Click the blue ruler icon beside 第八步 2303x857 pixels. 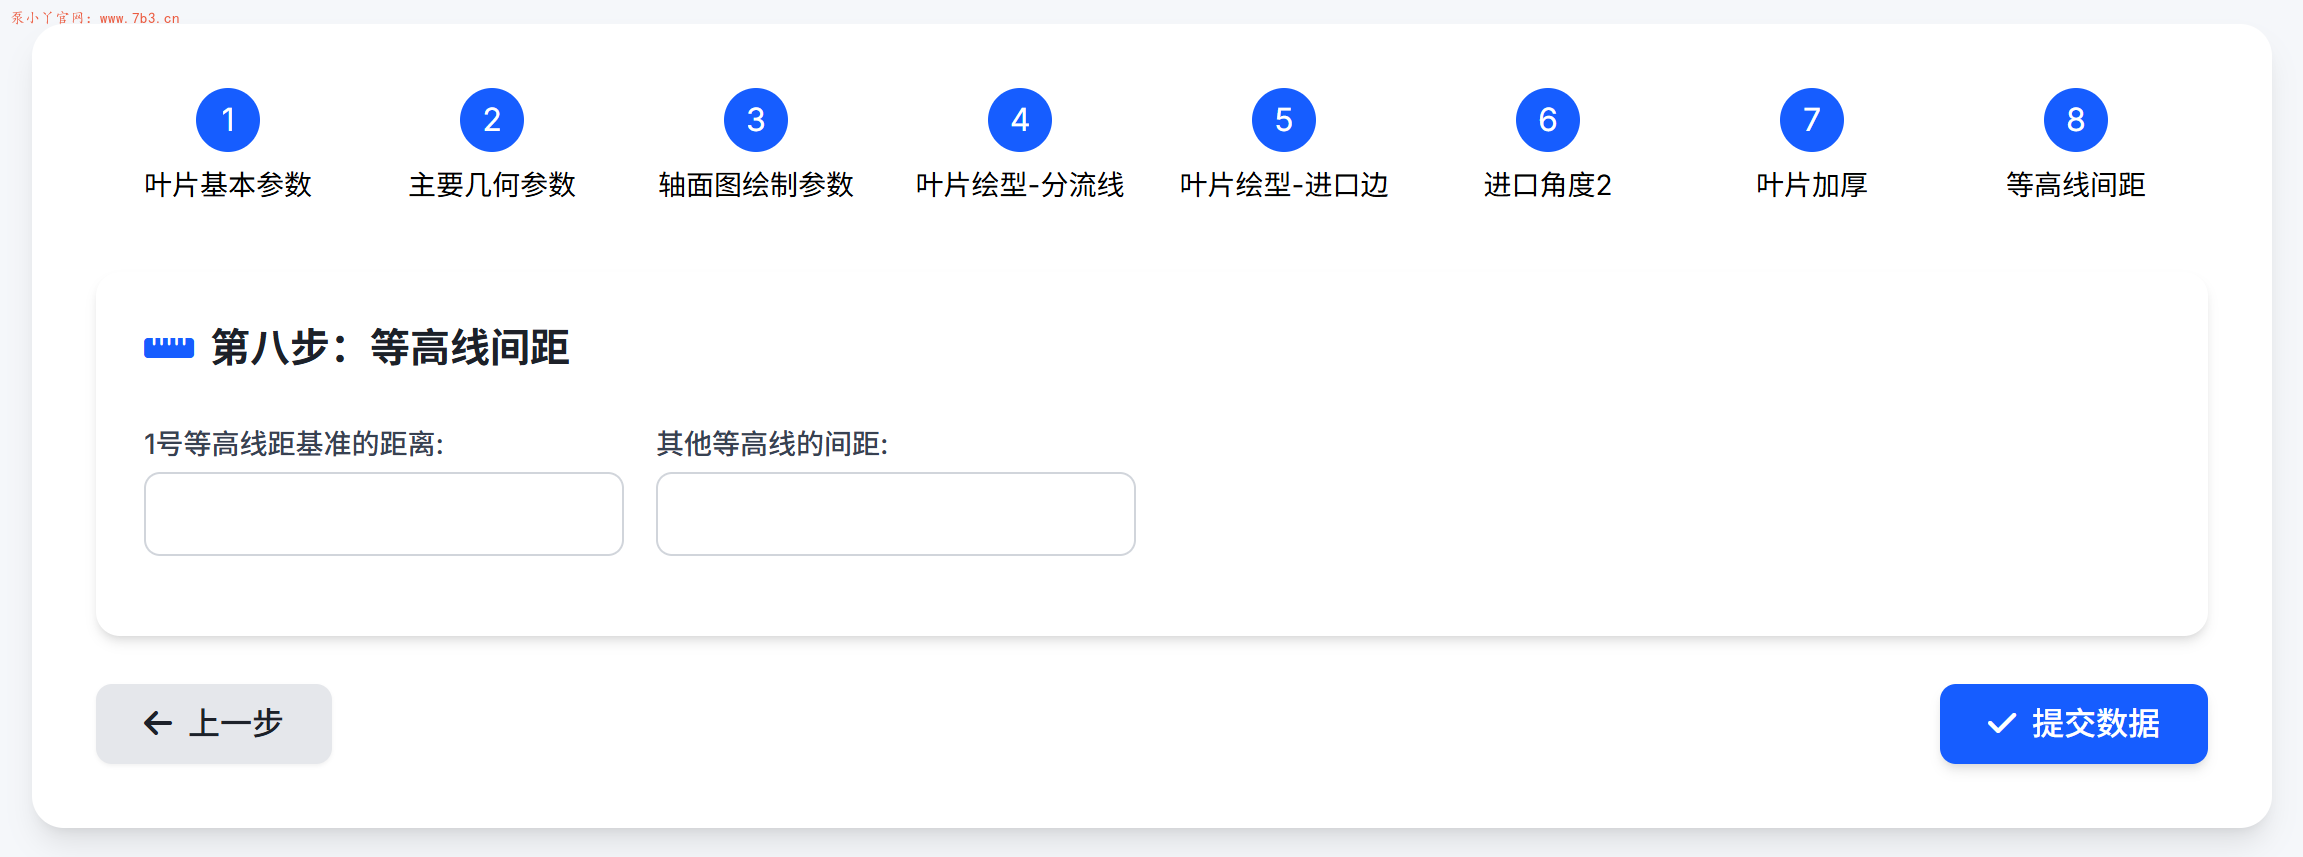169,347
